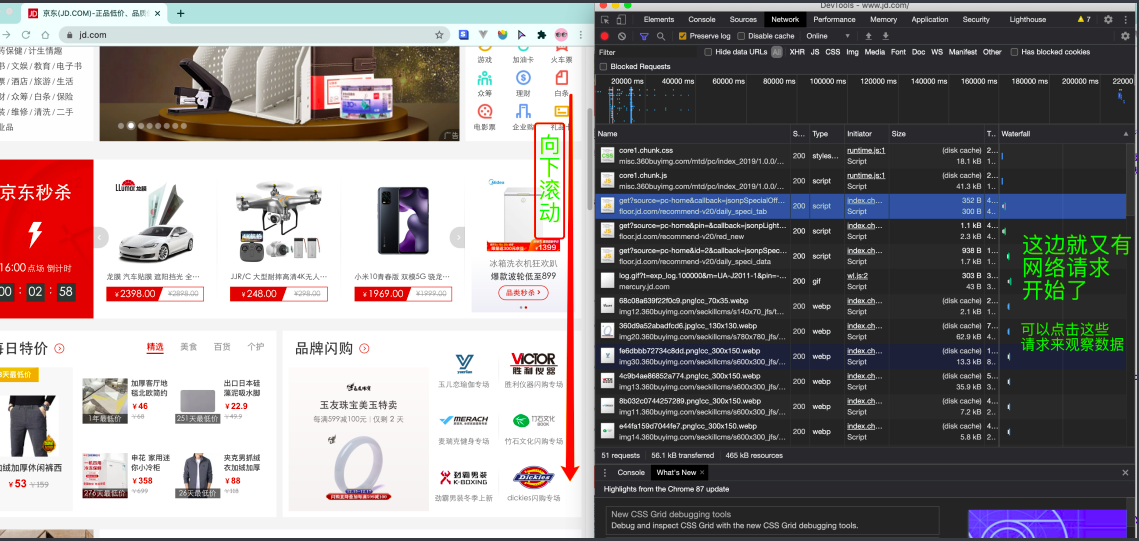Click the warnings count badge 7

[x=1084, y=20]
